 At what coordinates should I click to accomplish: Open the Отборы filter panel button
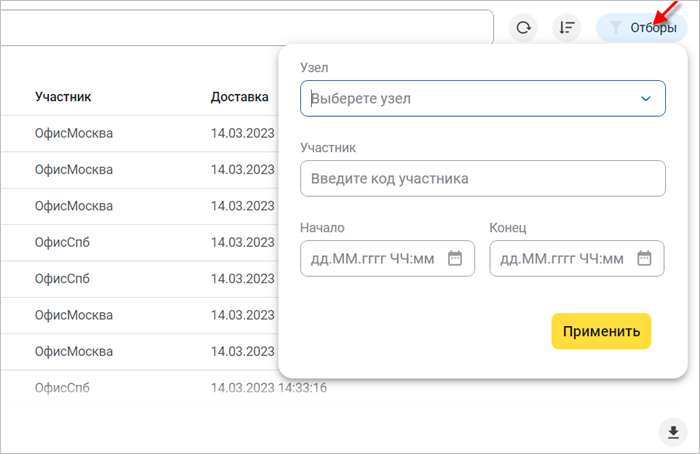click(x=641, y=27)
